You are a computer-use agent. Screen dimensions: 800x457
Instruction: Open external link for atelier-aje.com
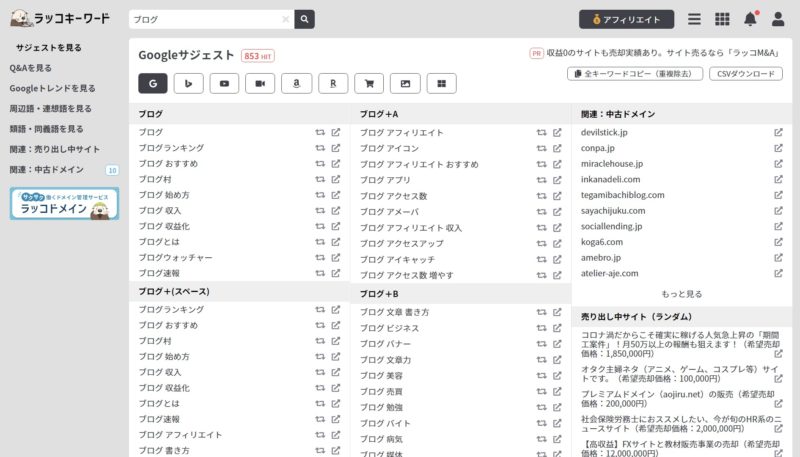[x=778, y=273]
